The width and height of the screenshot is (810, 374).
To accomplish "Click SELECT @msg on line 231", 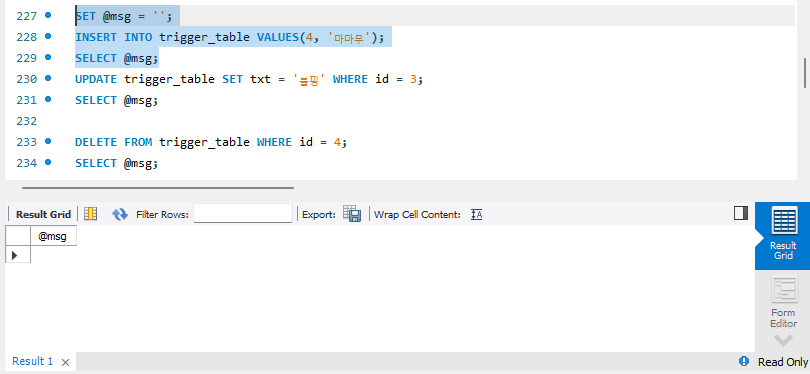I will (116, 100).
